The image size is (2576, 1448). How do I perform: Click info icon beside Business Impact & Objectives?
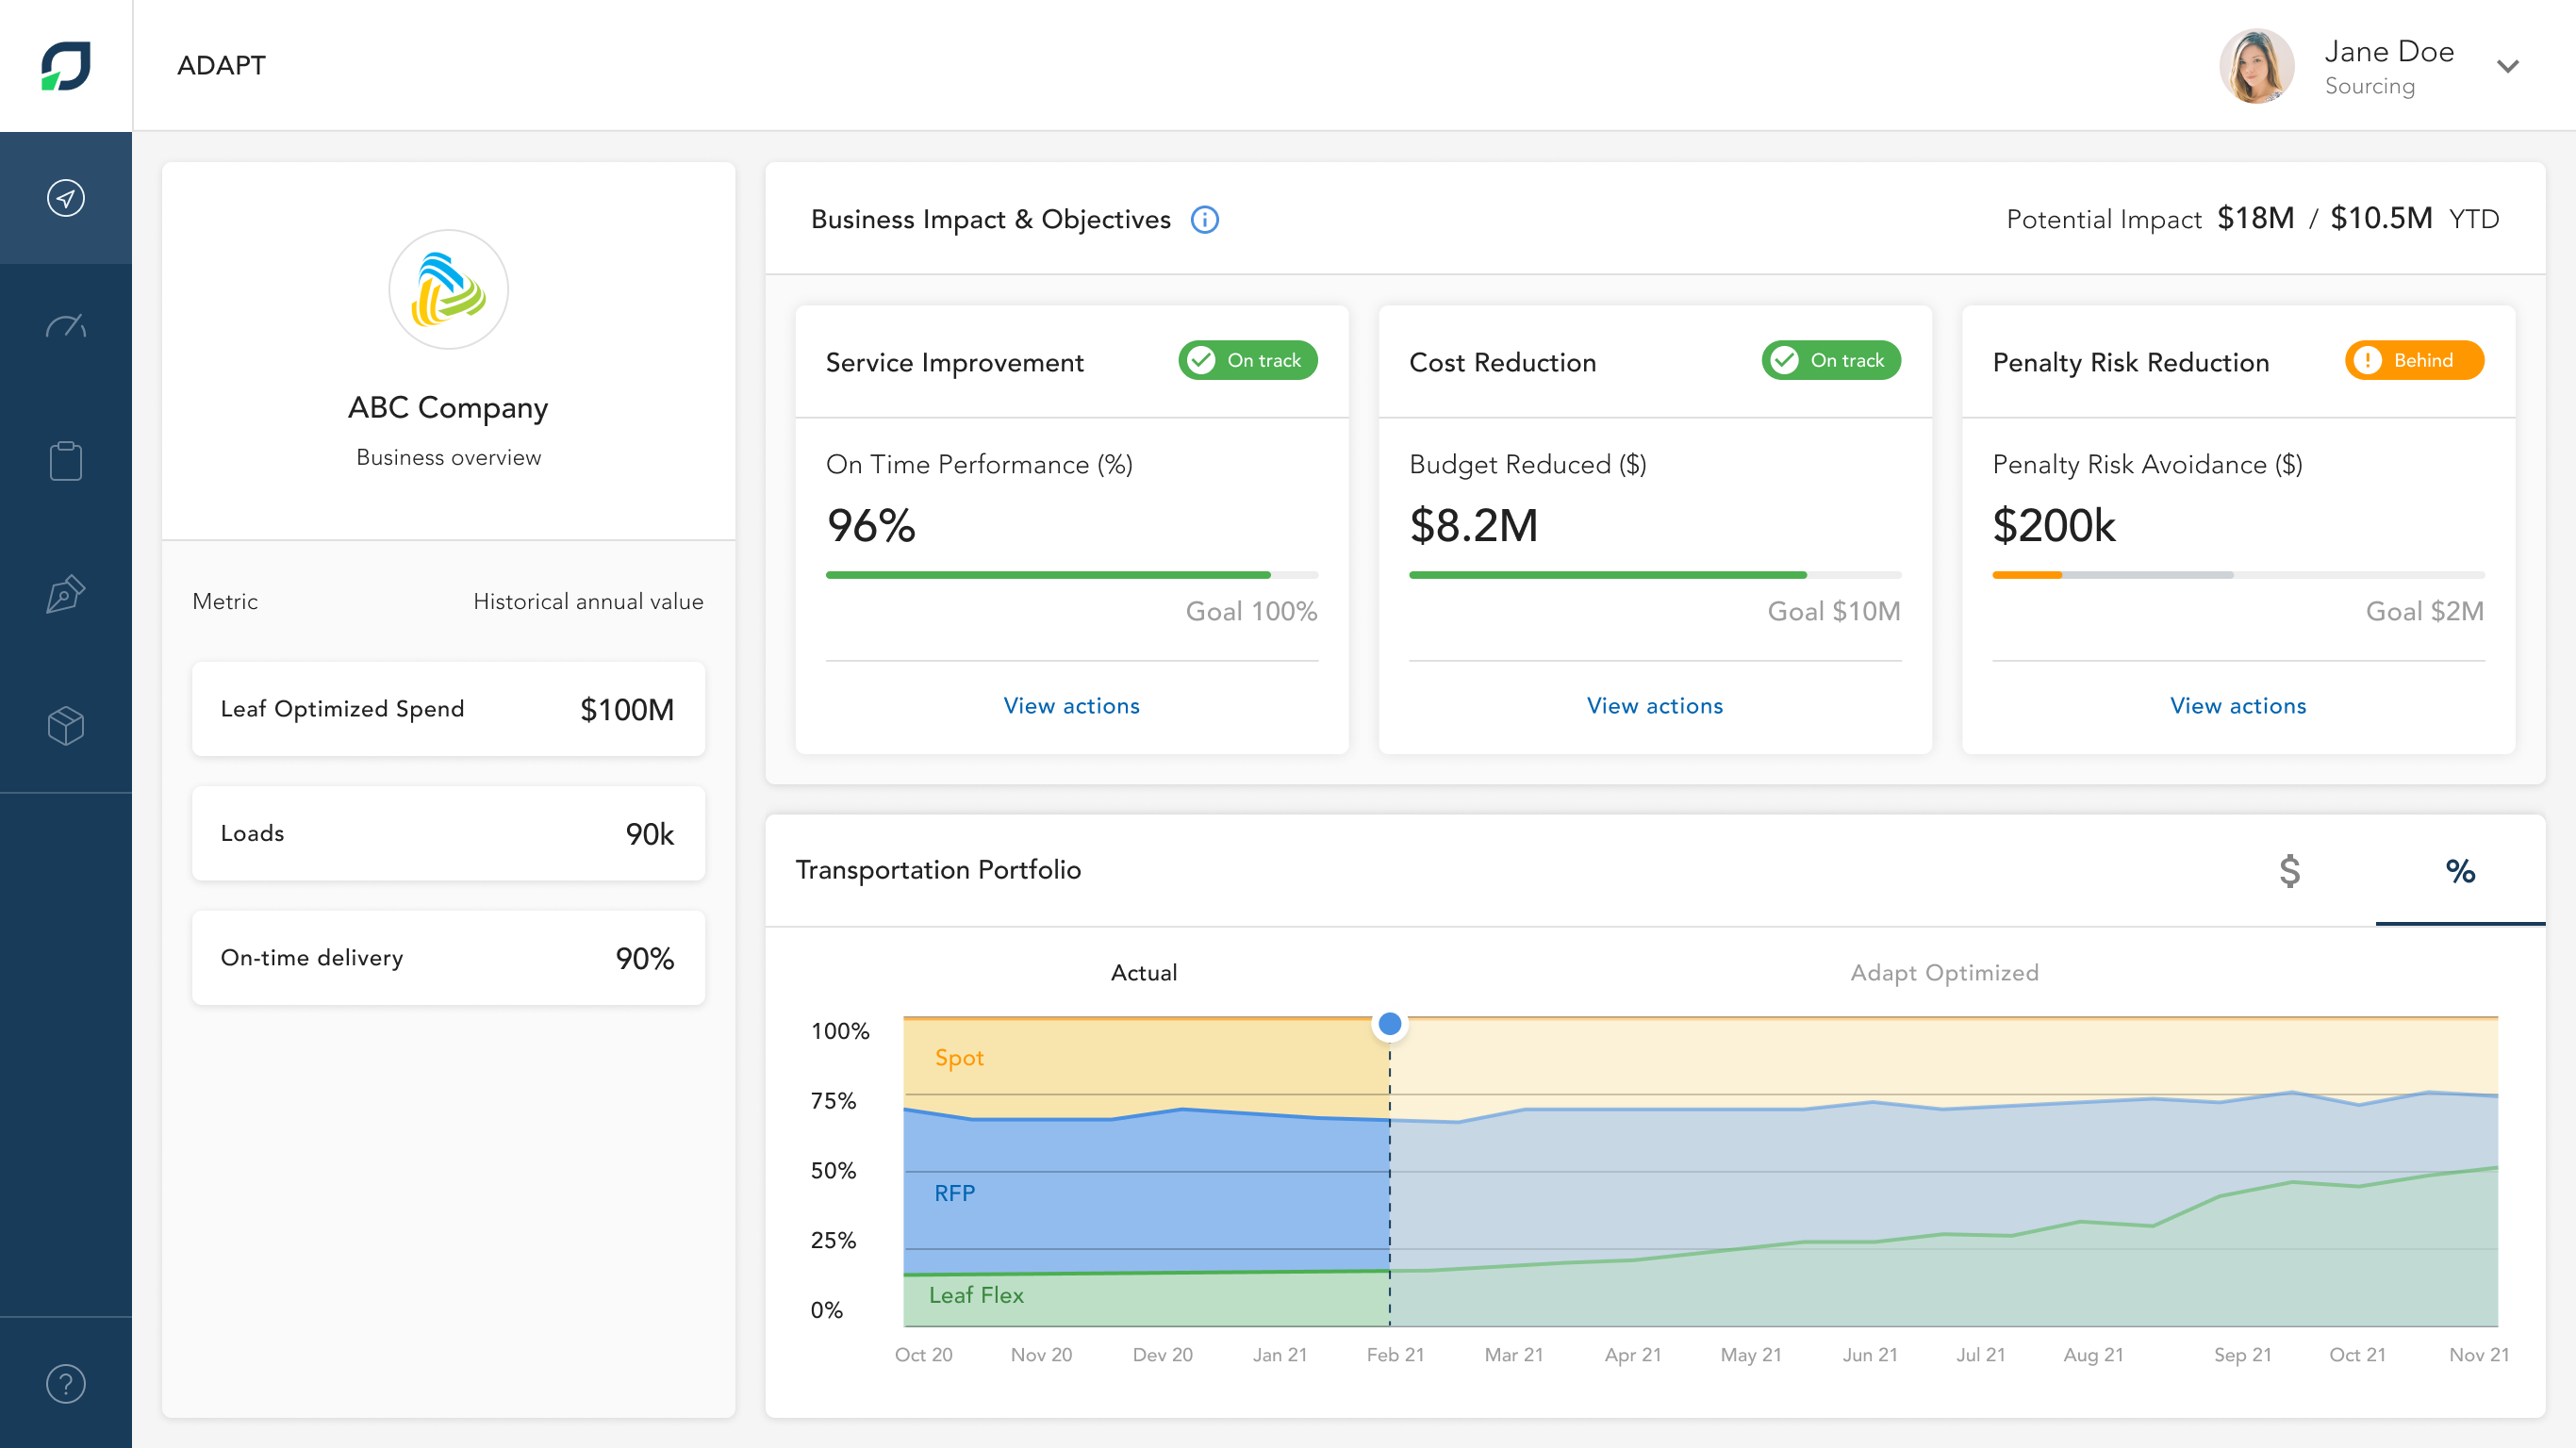[1205, 220]
